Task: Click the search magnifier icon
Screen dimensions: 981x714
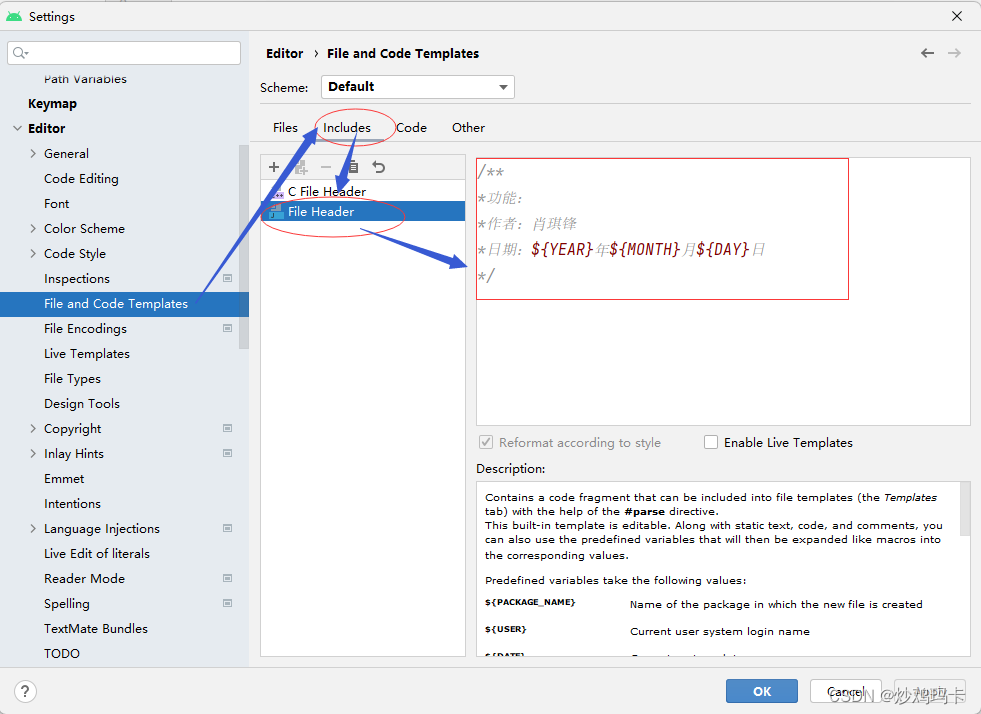Action: click(x=20, y=53)
